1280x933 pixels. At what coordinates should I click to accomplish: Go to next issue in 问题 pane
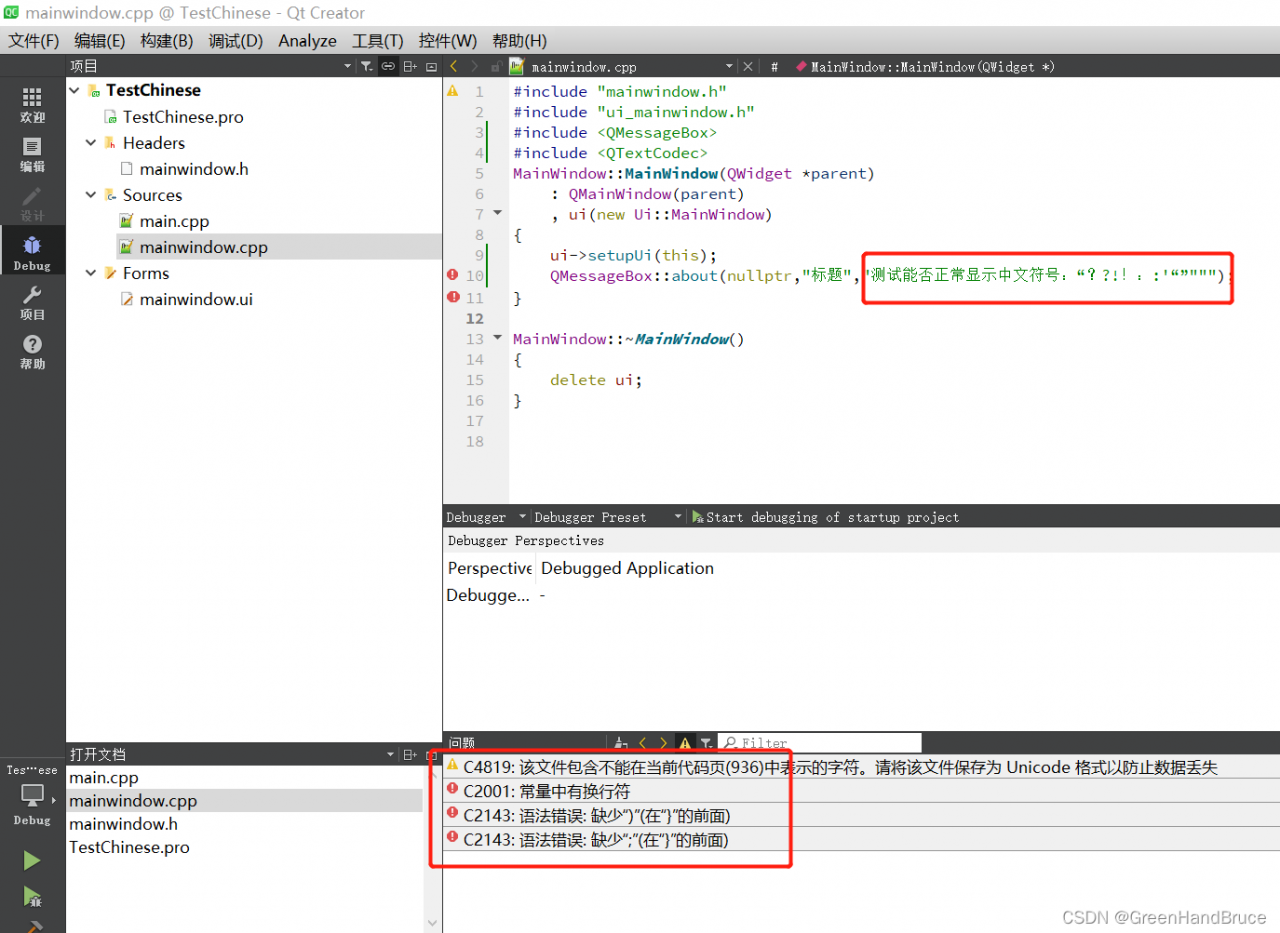662,743
